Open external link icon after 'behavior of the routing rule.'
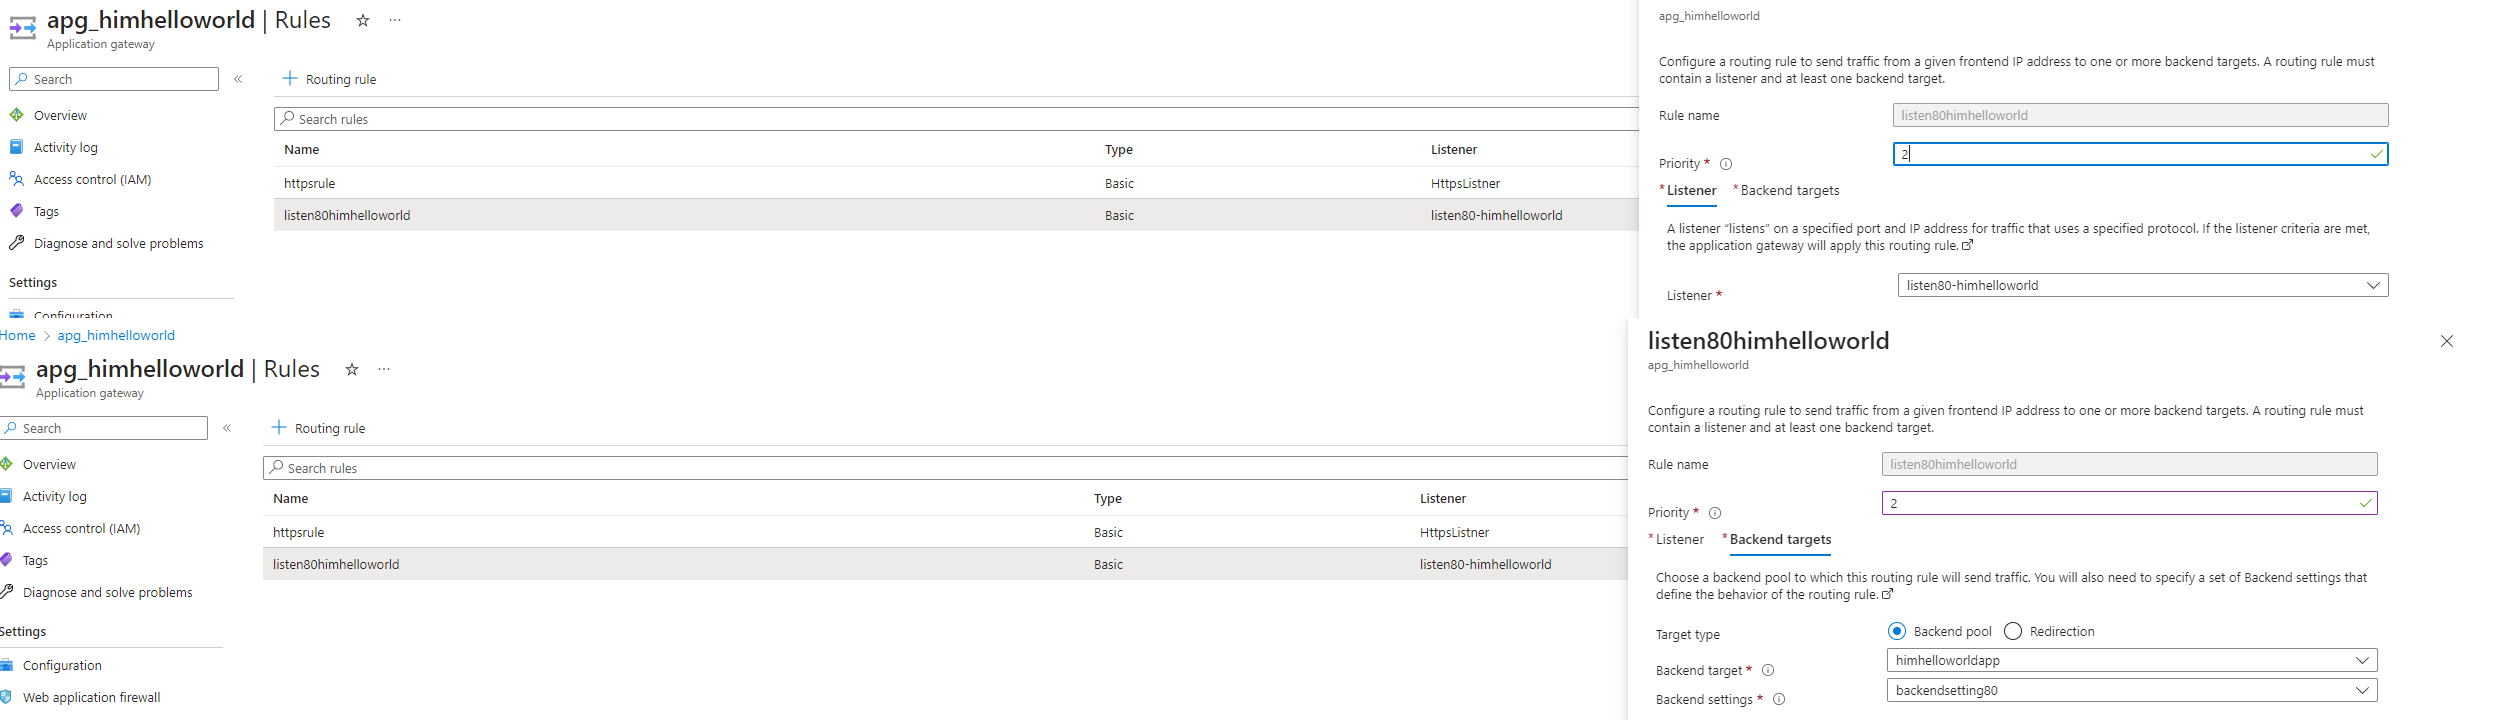The height and width of the screenshot is (720, 2494). point(1887,594)
